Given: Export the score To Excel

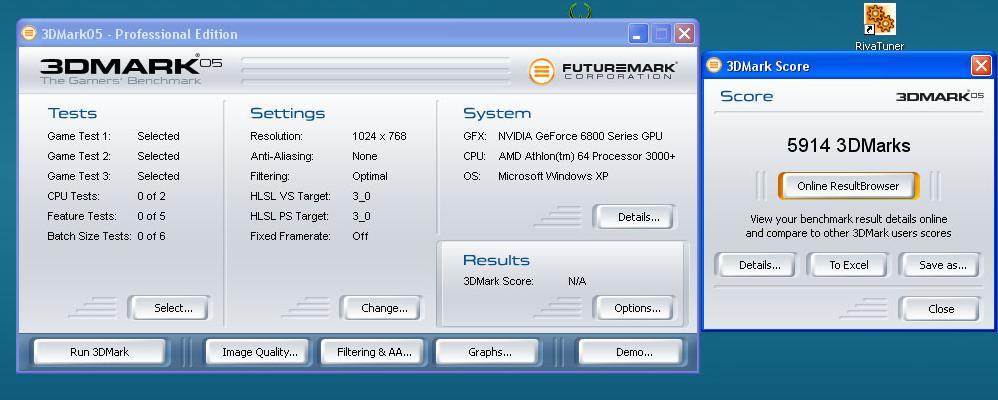Looking at the screenshot, I should pyautogui.click(x=848, y=265).
